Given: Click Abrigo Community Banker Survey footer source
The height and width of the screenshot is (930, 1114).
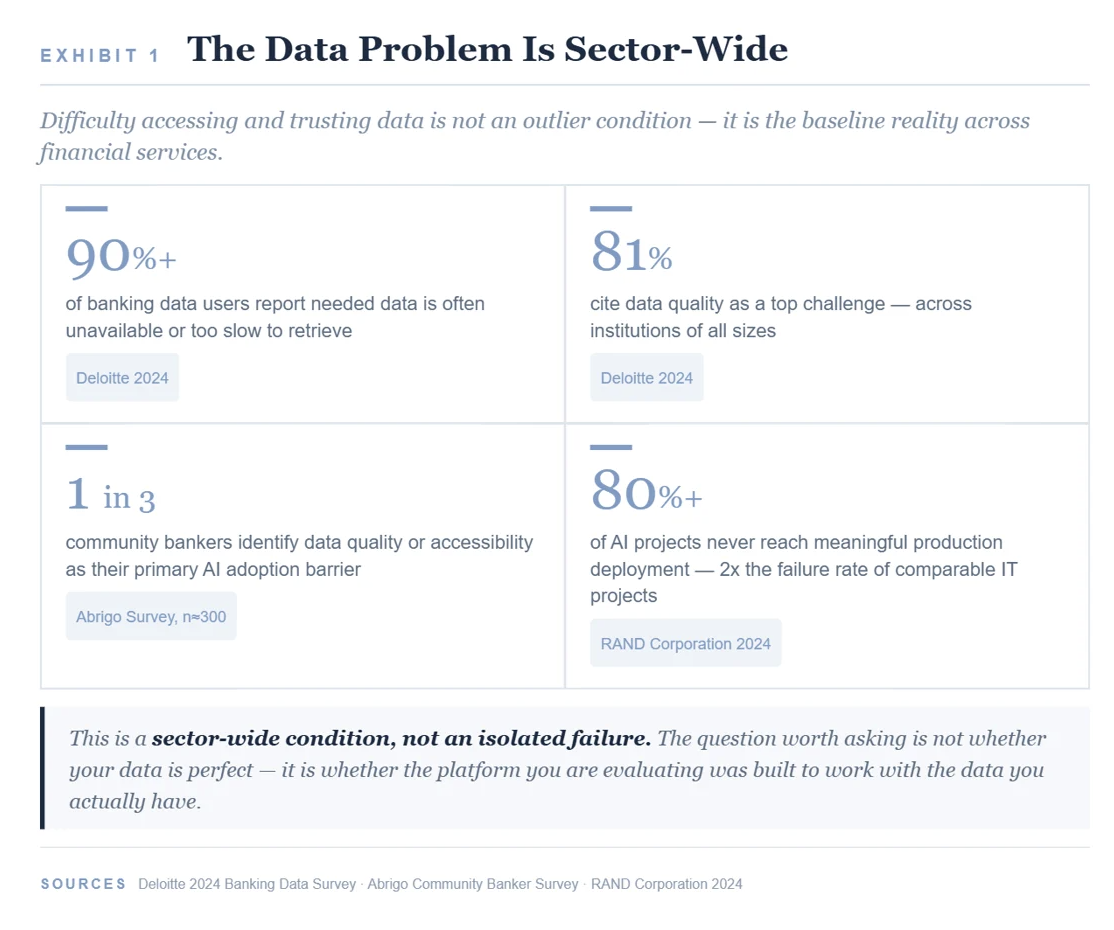Looking at the screenshot, I should tap(472, 884).
